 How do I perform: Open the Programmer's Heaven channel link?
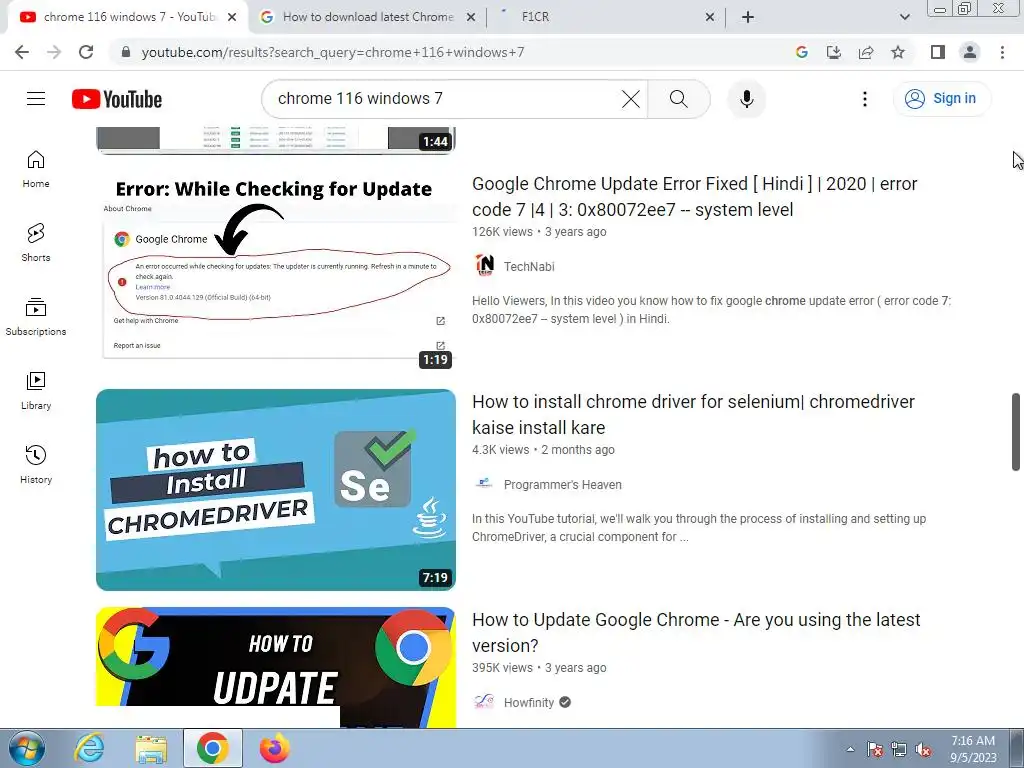[x=562, y=485]
